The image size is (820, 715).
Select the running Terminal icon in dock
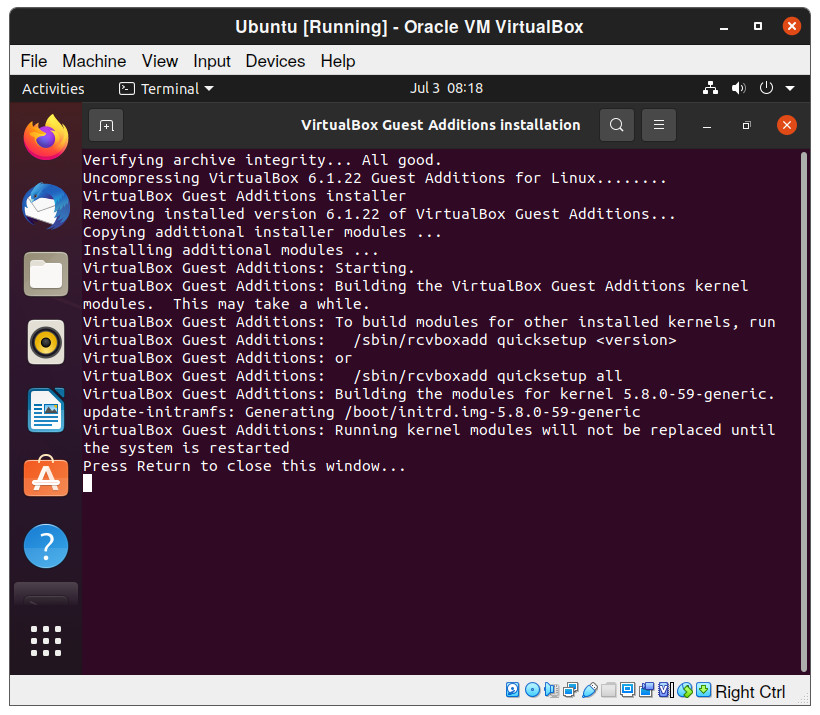pos(46,595)
